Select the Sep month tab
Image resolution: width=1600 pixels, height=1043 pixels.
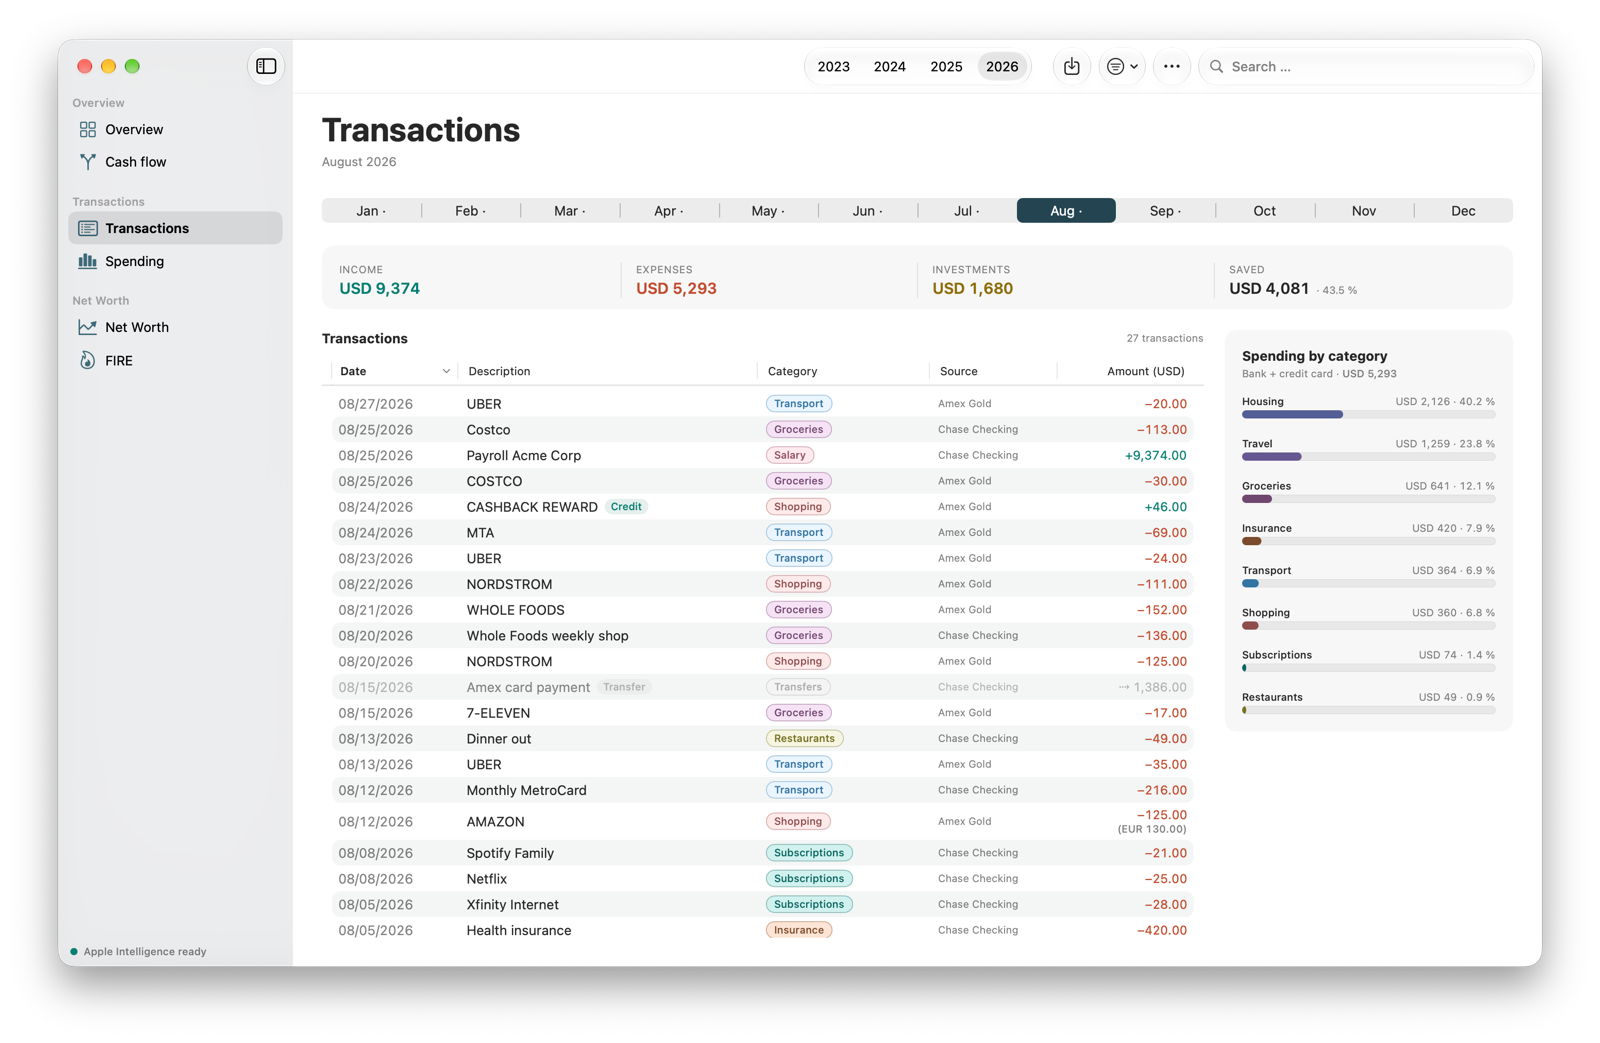(1165, 211)
